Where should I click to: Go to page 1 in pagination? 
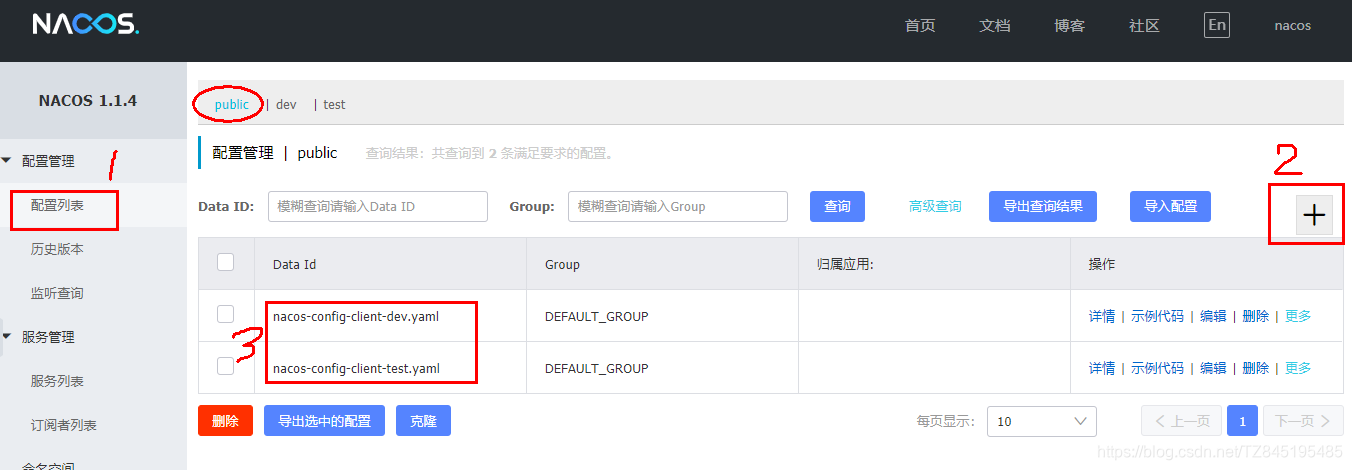point(1242,421)
